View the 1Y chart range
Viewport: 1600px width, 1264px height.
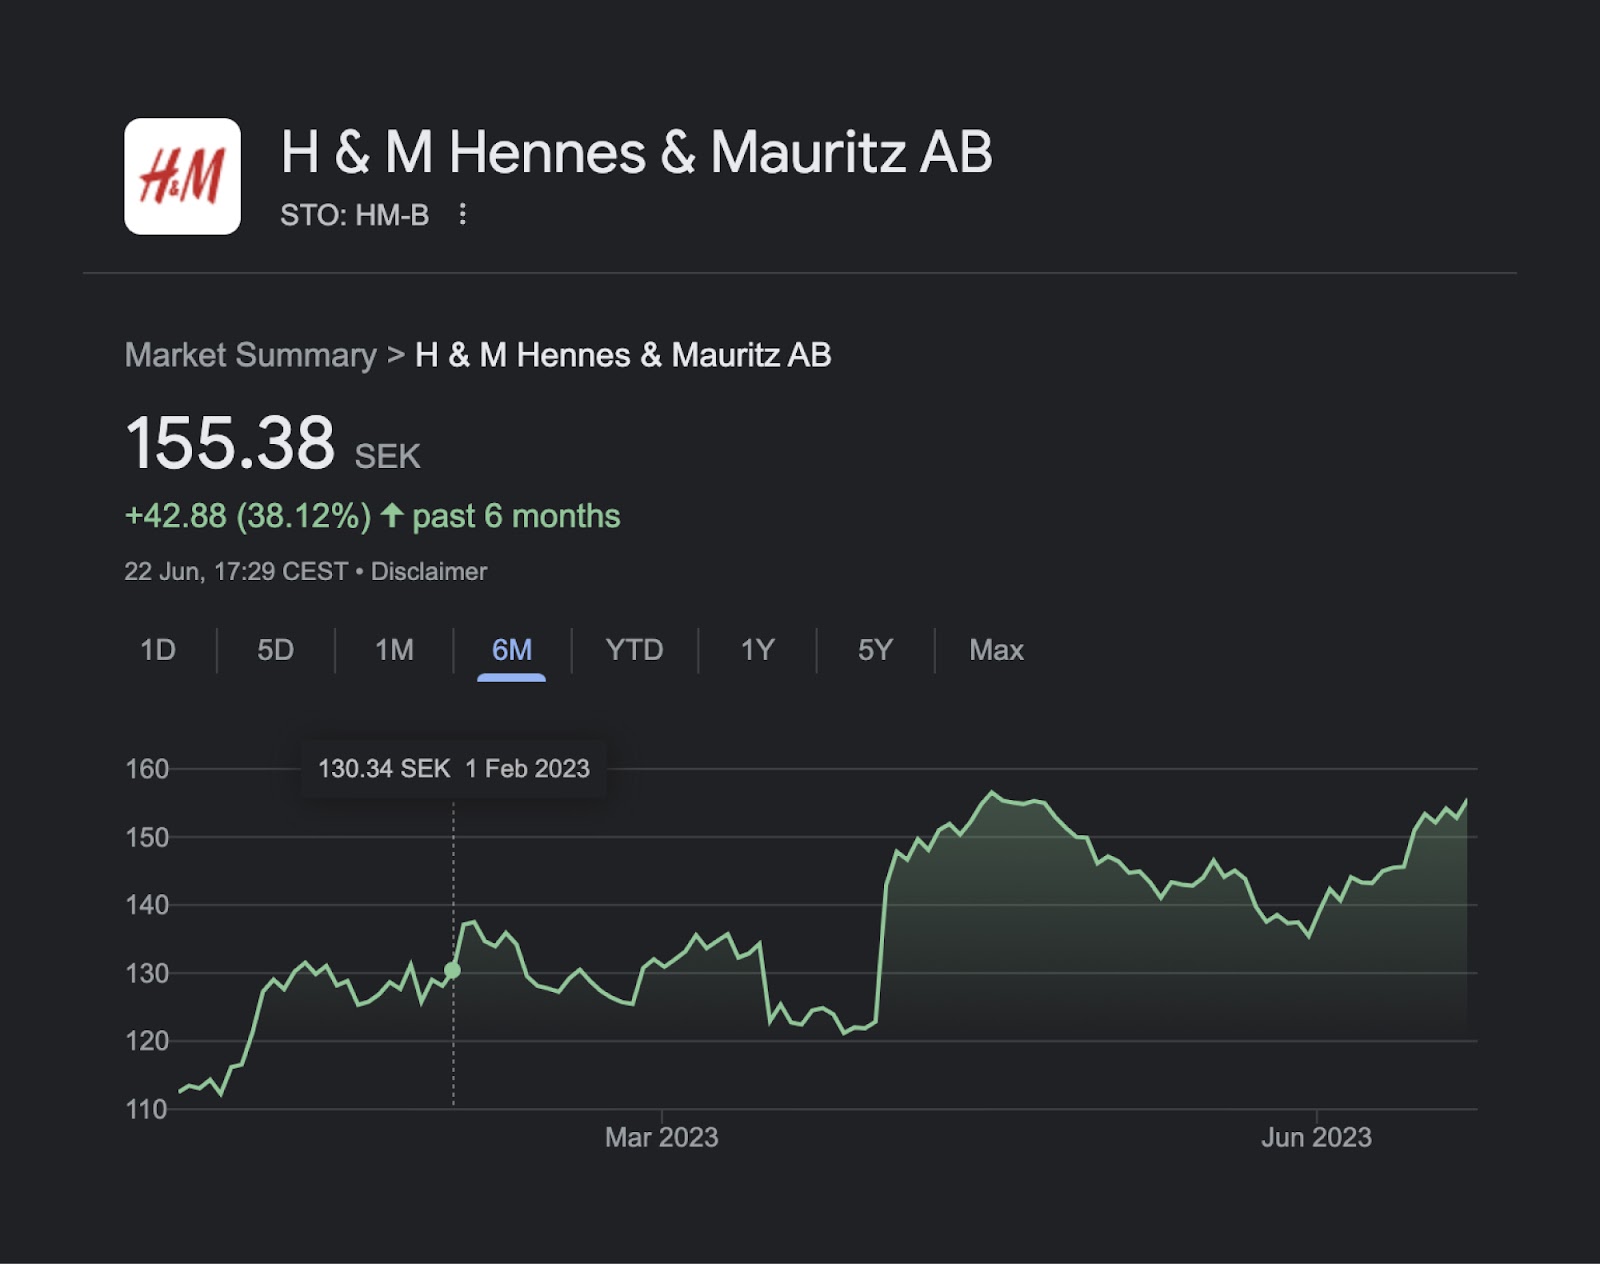pyautogui.click(x=757, y=650)
